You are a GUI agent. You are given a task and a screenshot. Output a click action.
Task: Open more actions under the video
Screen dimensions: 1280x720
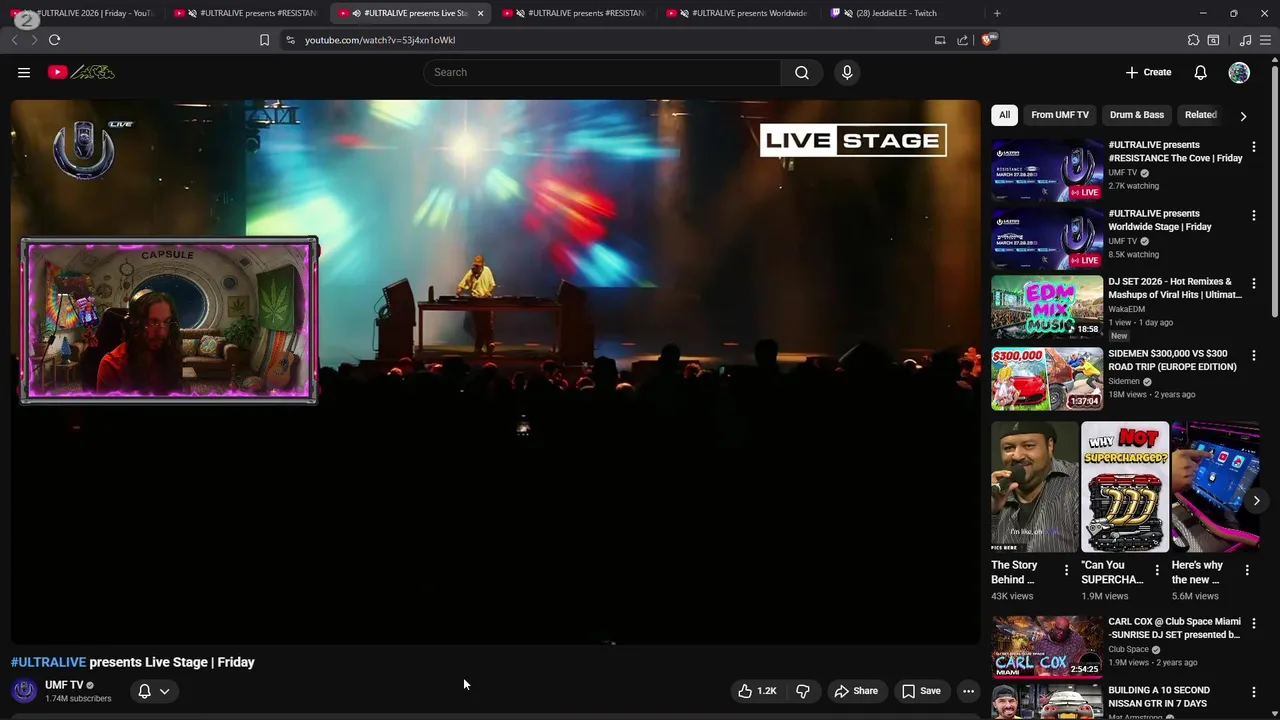968,691
